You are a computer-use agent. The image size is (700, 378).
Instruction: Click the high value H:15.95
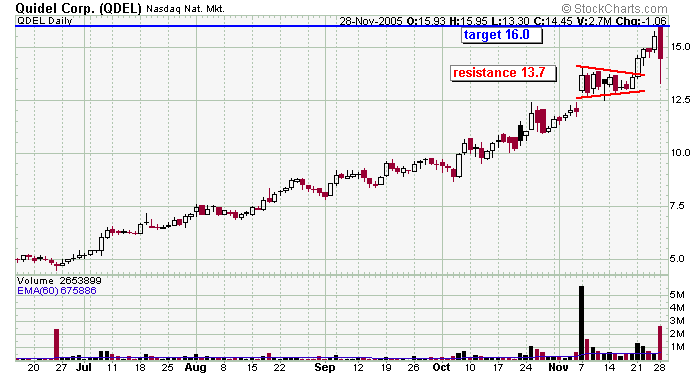click(x=469, y=21)
